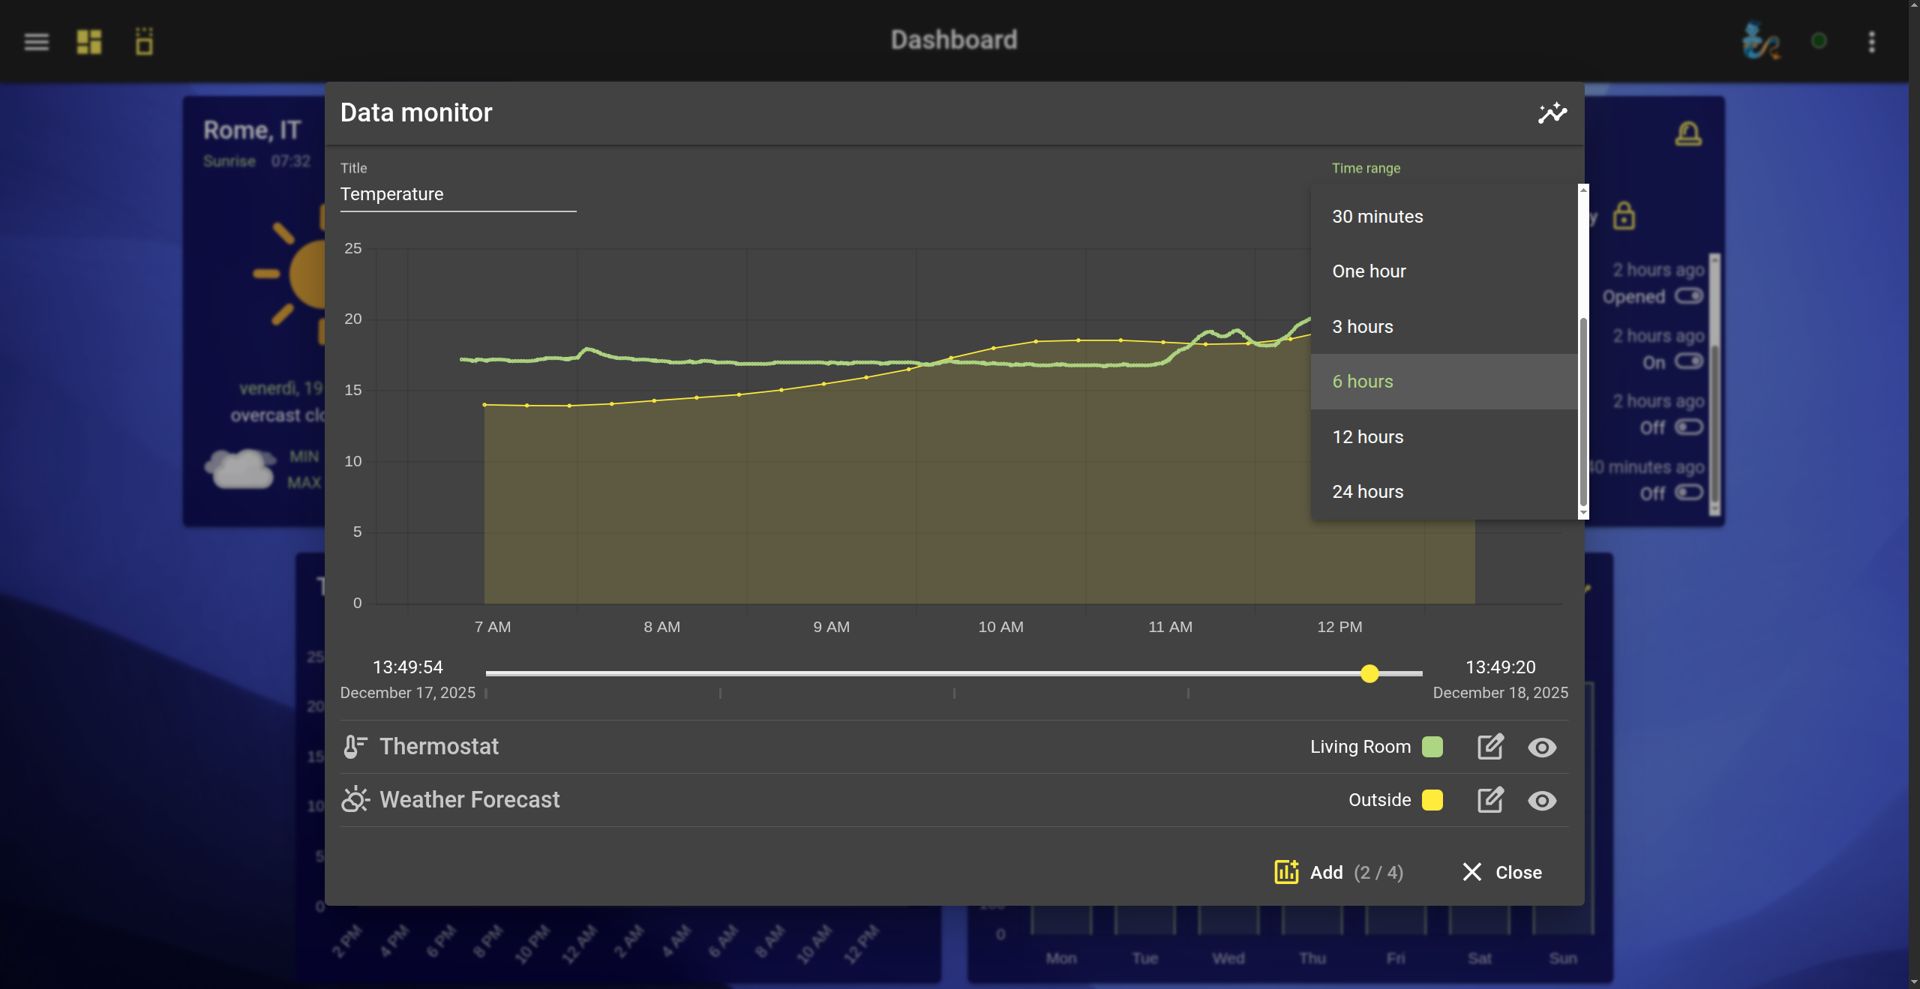Click the chart line icon in Data monitor
The height and width of the screenshot is (989, 1920).
click(1552, 113)
